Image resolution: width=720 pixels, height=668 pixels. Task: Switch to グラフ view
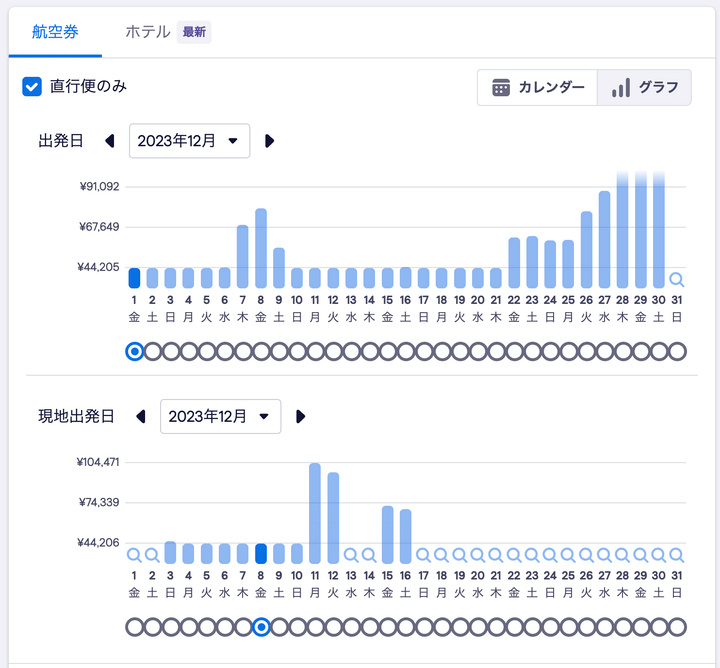click(643, 87)
